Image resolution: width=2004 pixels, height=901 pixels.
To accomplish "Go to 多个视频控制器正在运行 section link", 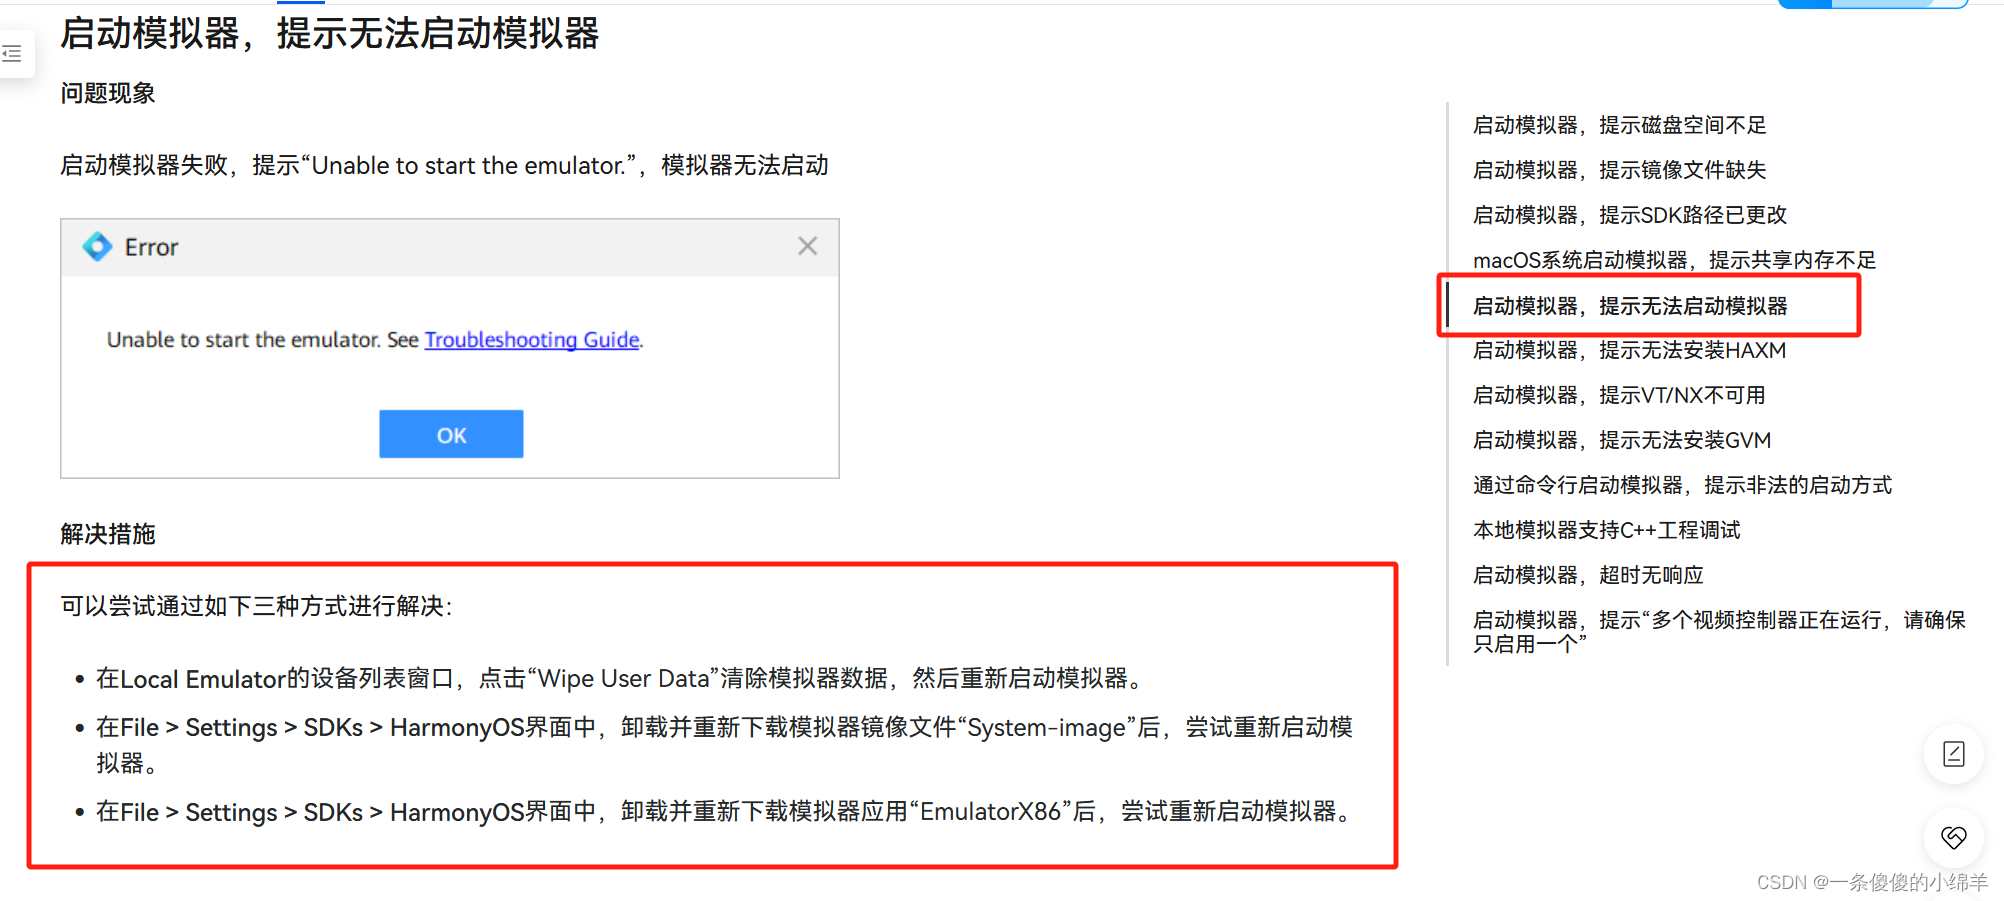I will 1719,631.
